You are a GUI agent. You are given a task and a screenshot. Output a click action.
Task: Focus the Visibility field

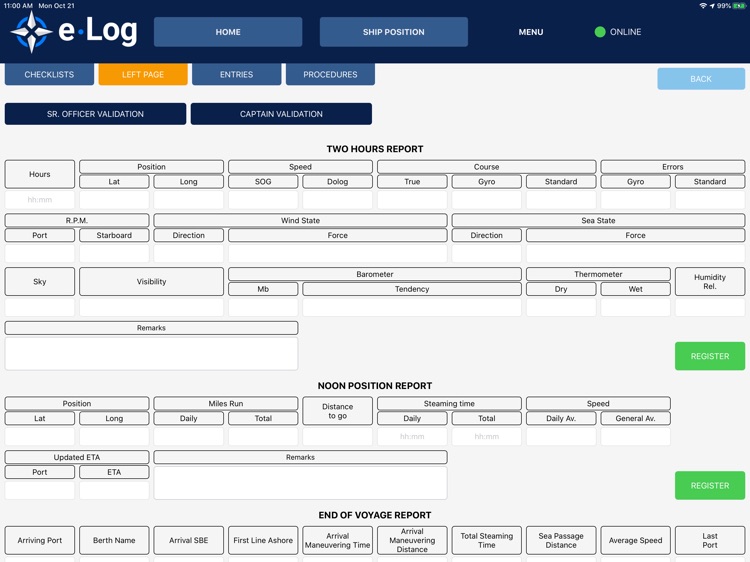(x=151, y=307)
